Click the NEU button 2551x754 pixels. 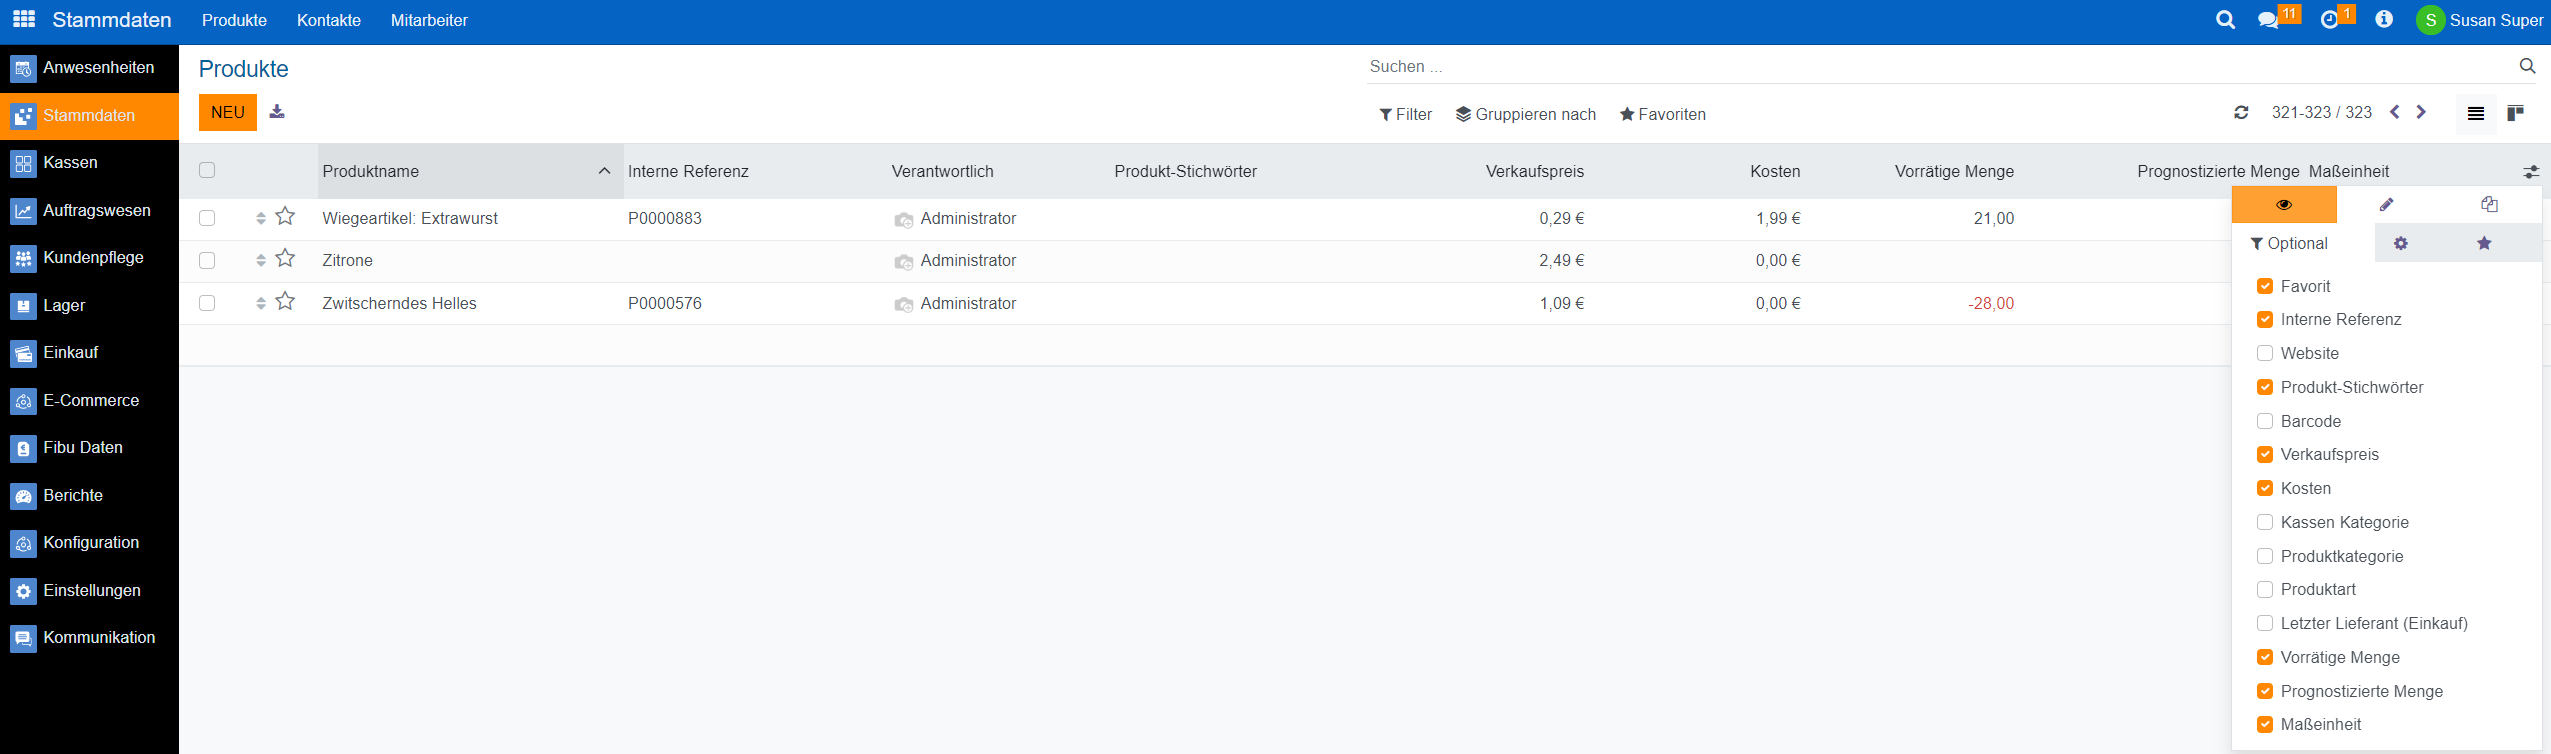pyautogui.click(x=227, y=112)
